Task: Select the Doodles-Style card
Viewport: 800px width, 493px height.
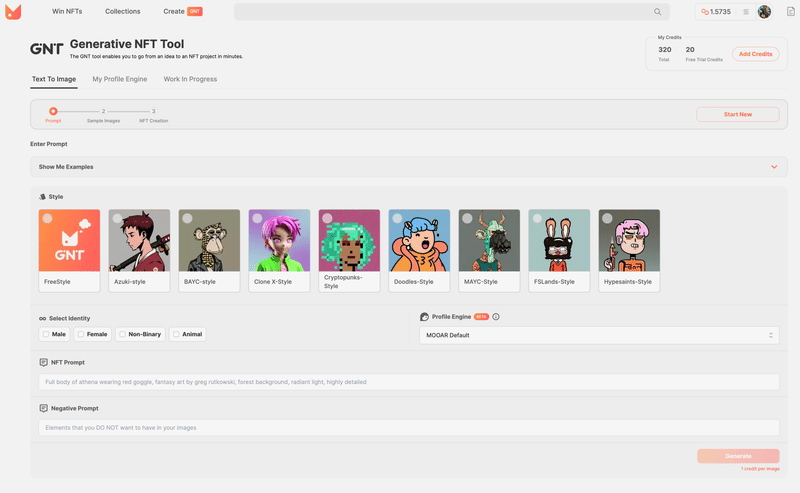Action: [419, 251]
